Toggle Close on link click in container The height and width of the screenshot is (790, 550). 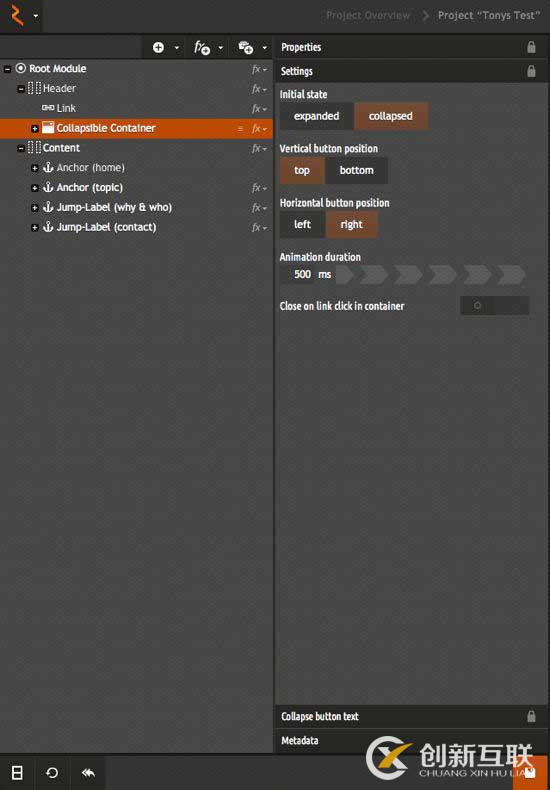click(494, 306)
